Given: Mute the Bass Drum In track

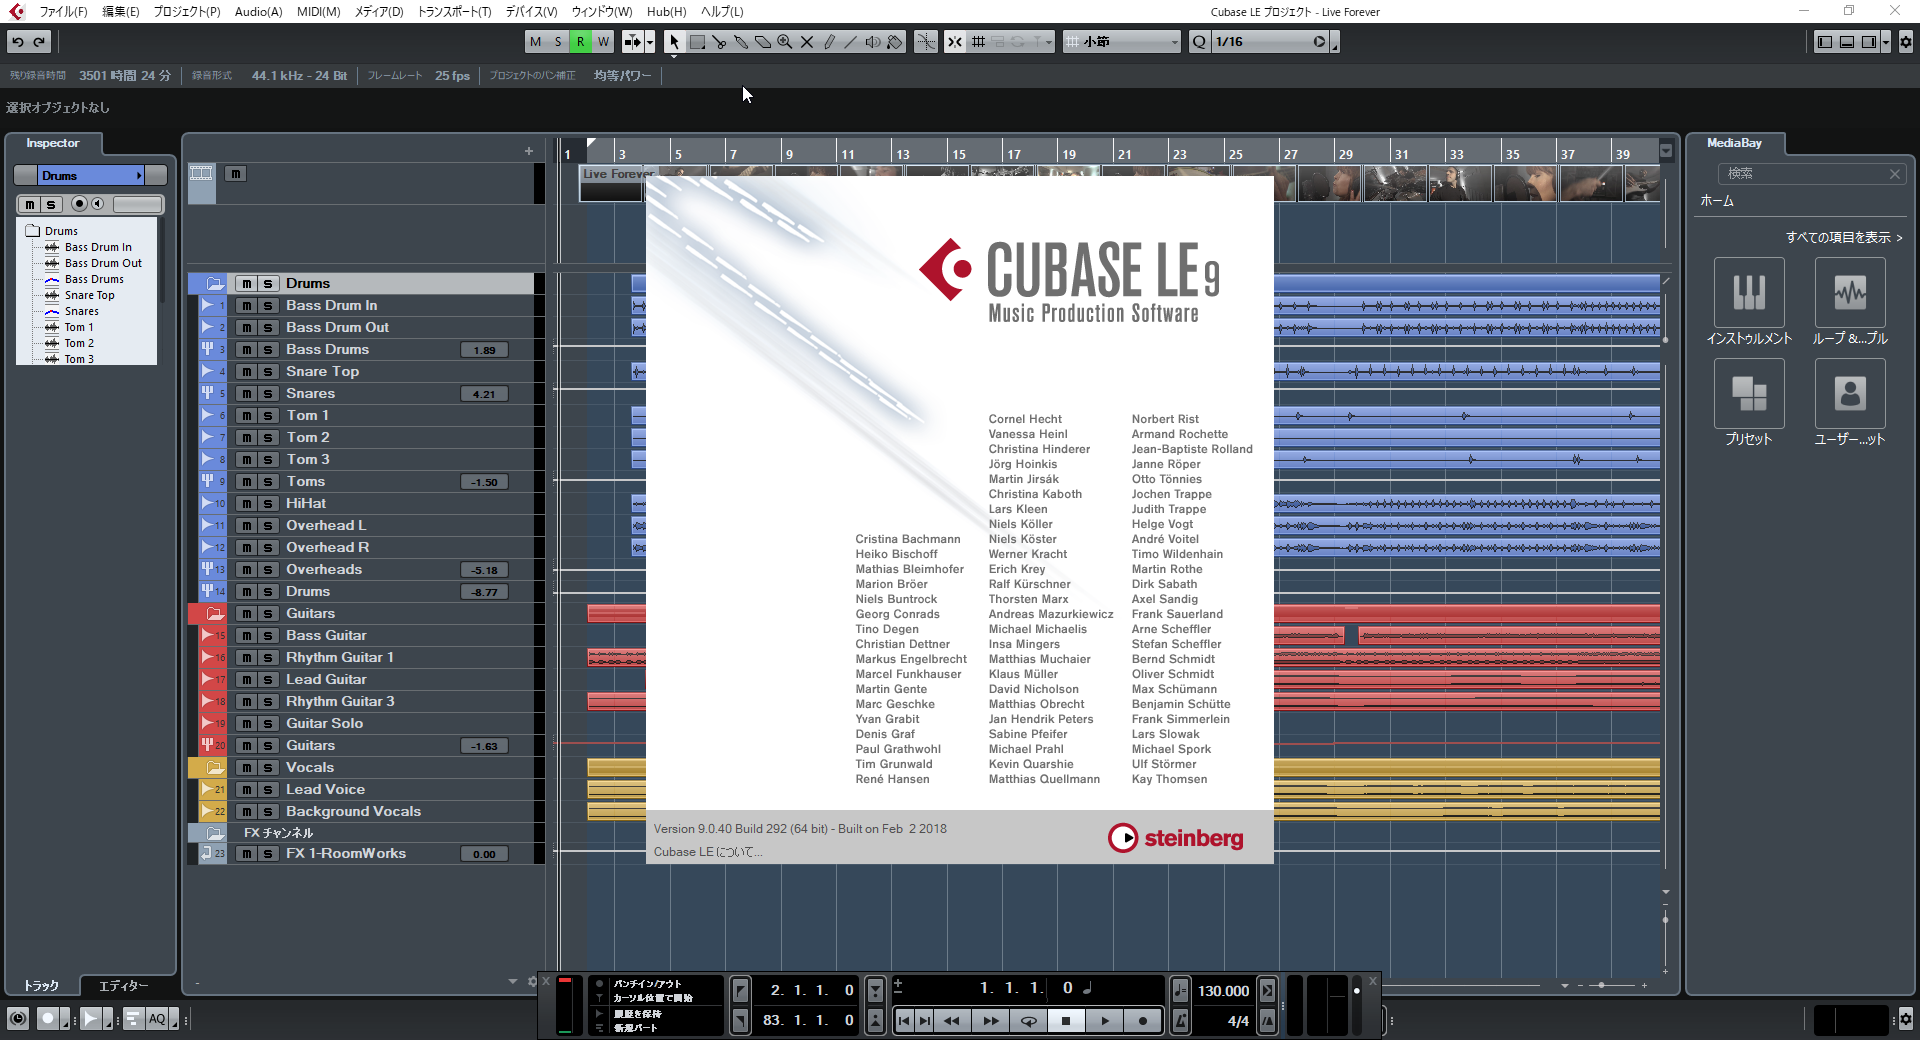Looking at the screenshot, I should 246,306.
